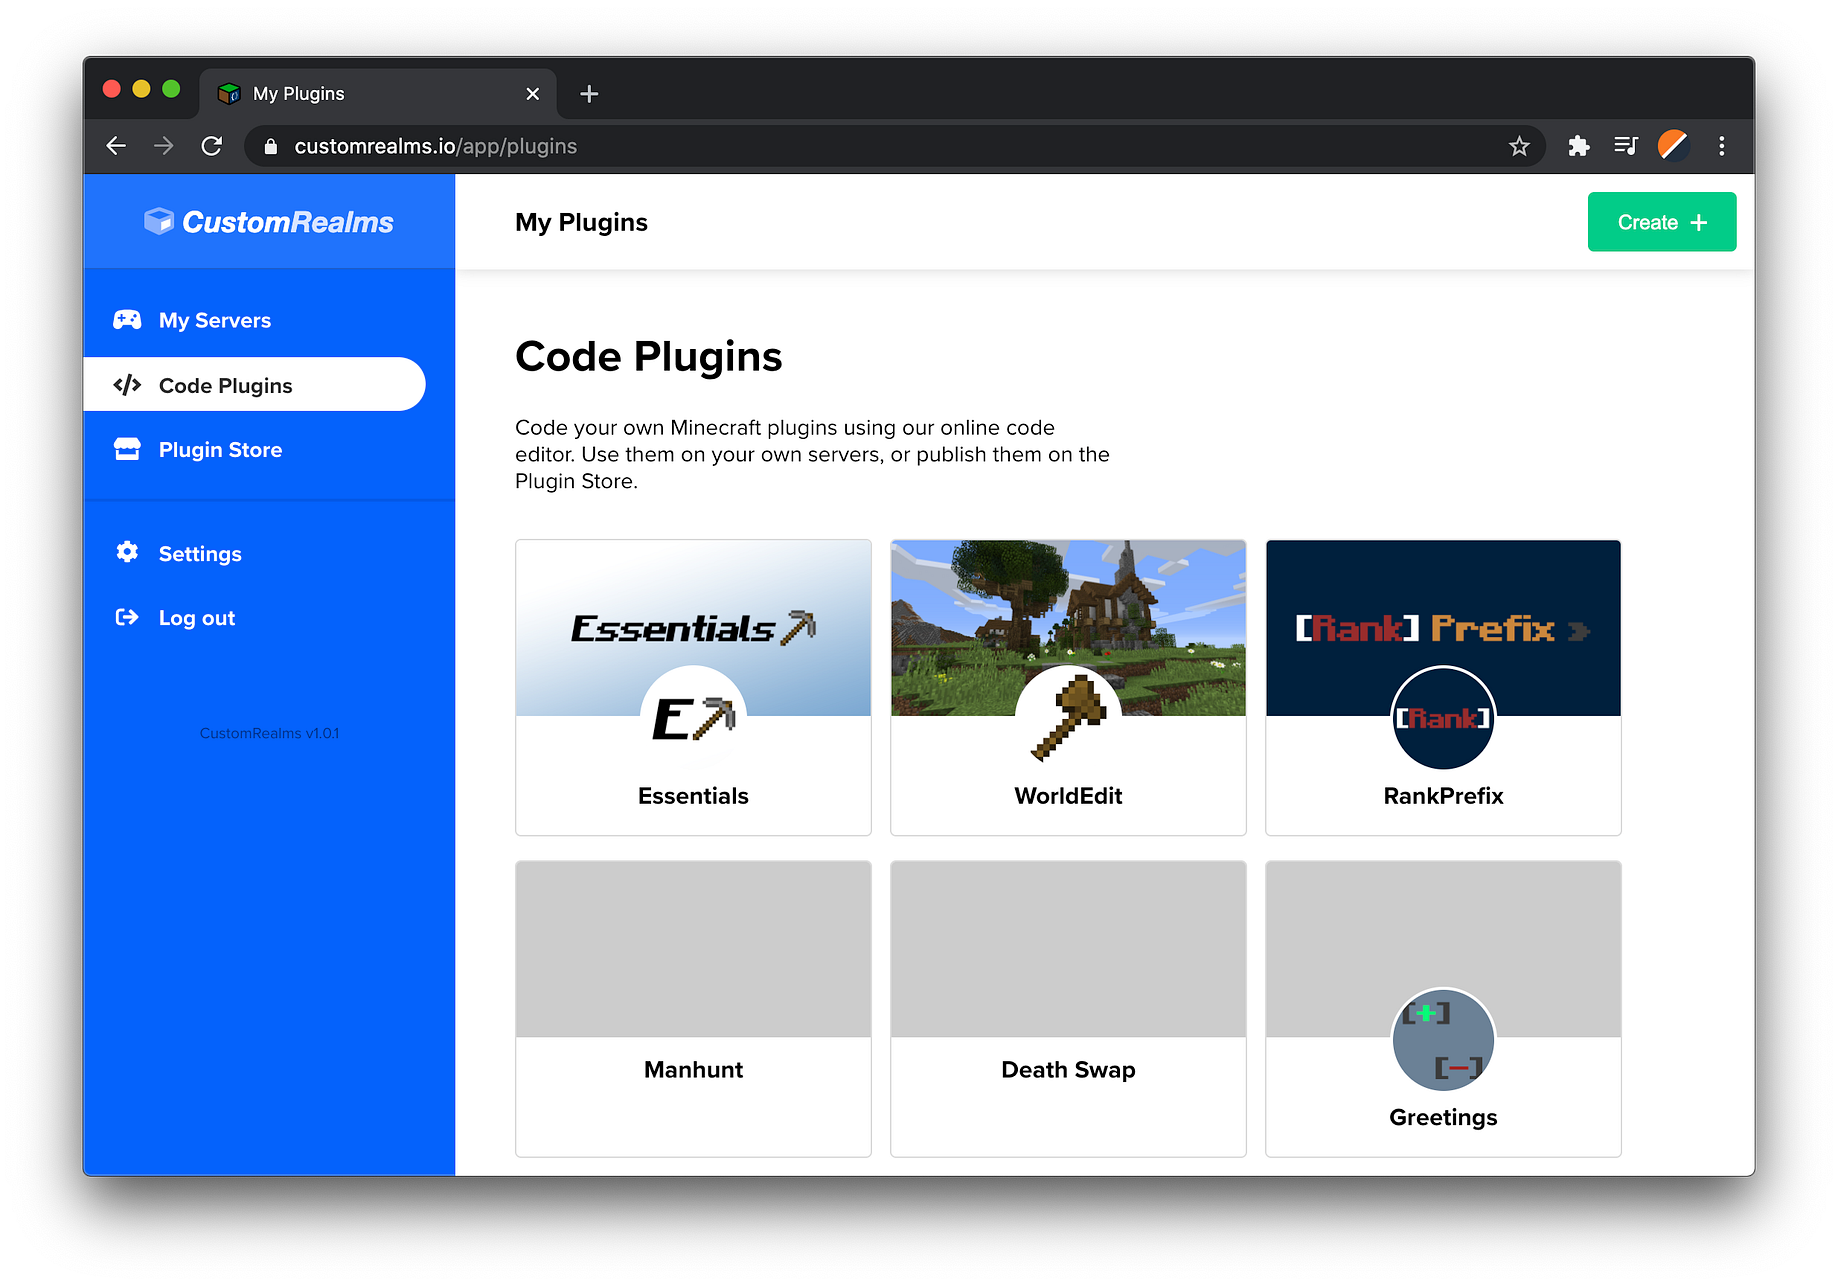Click the WorldEdit wooden axe avatar
This screenshot has width=1838, height=1286.
1068,717
